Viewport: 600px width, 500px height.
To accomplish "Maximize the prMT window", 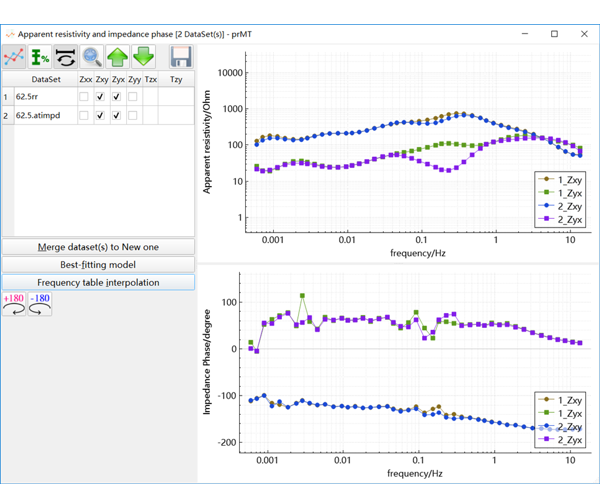I will (x=554, y=34).
